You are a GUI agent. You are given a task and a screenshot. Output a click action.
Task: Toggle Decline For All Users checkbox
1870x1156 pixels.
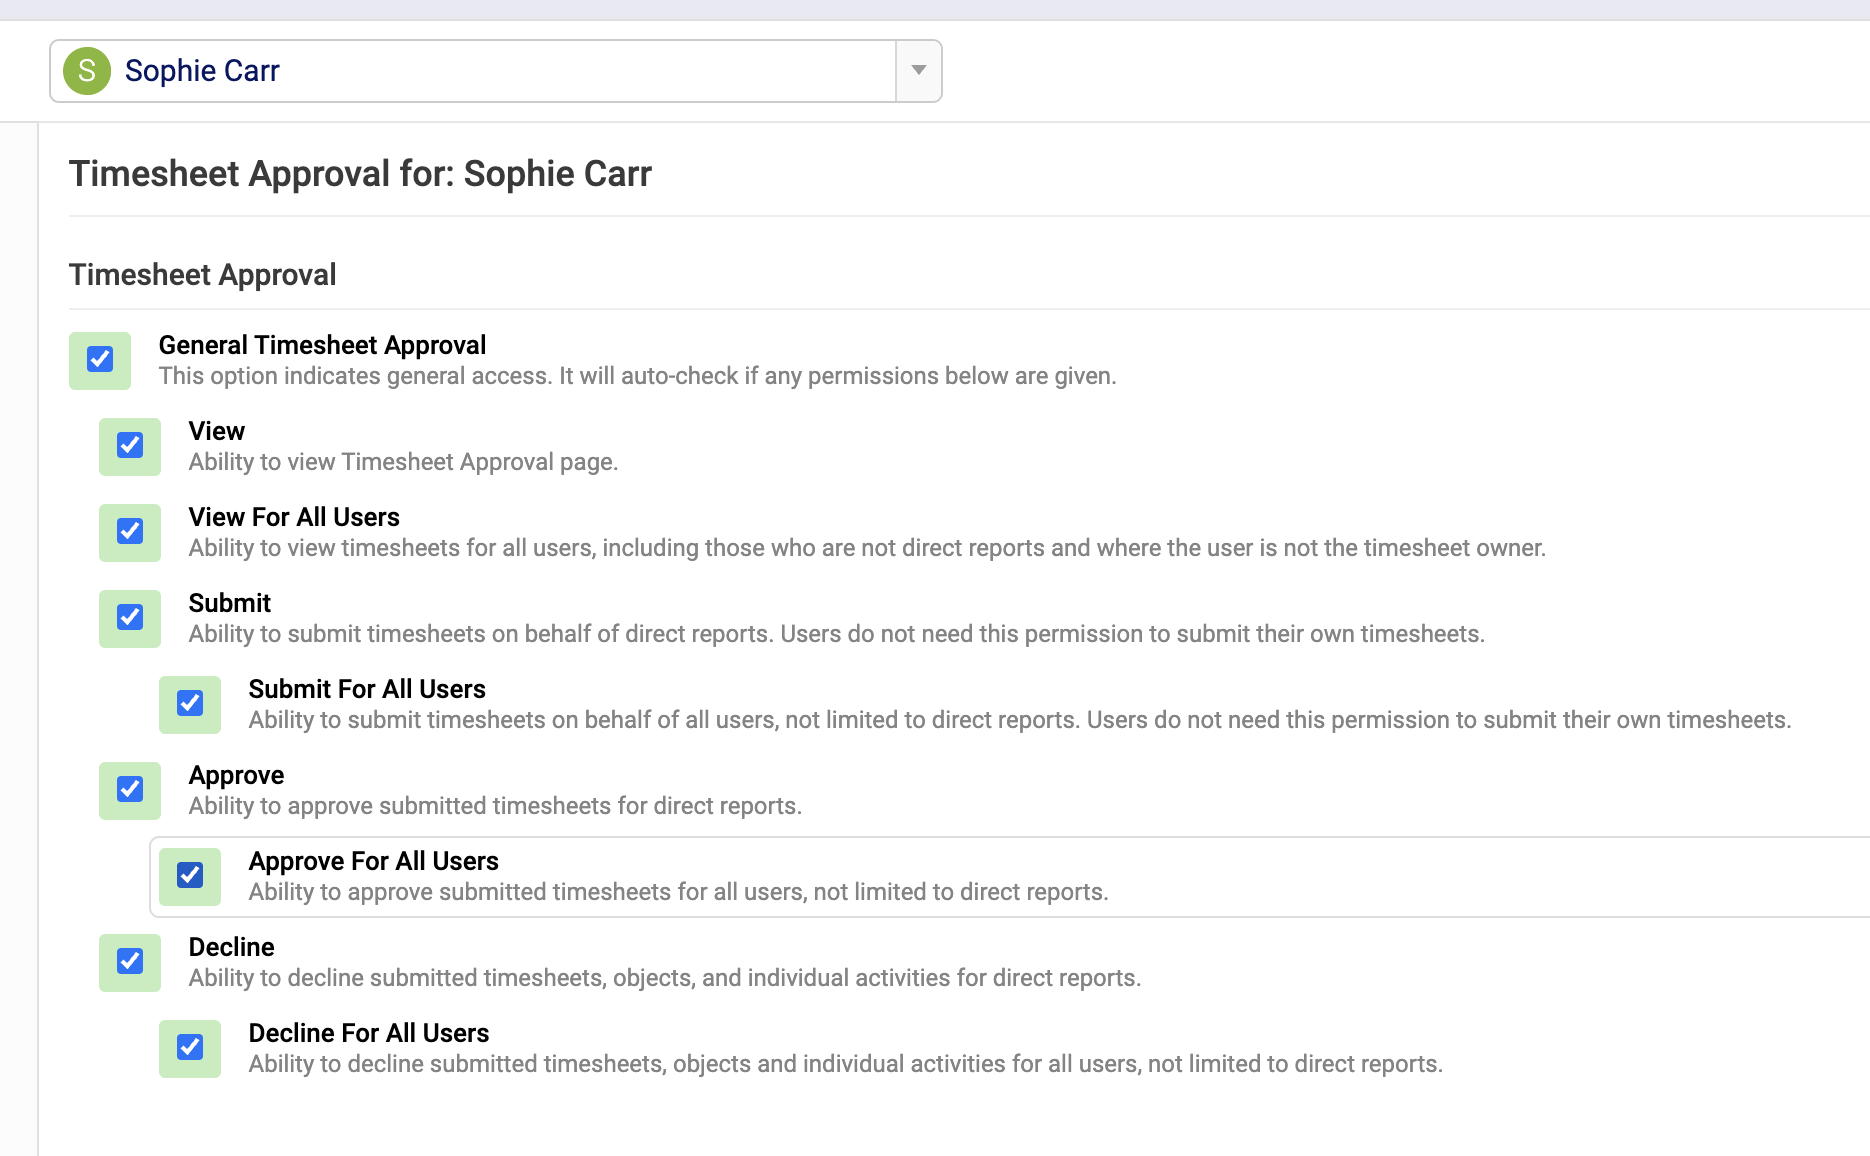pyautogui.click(x=190, y=1048)
